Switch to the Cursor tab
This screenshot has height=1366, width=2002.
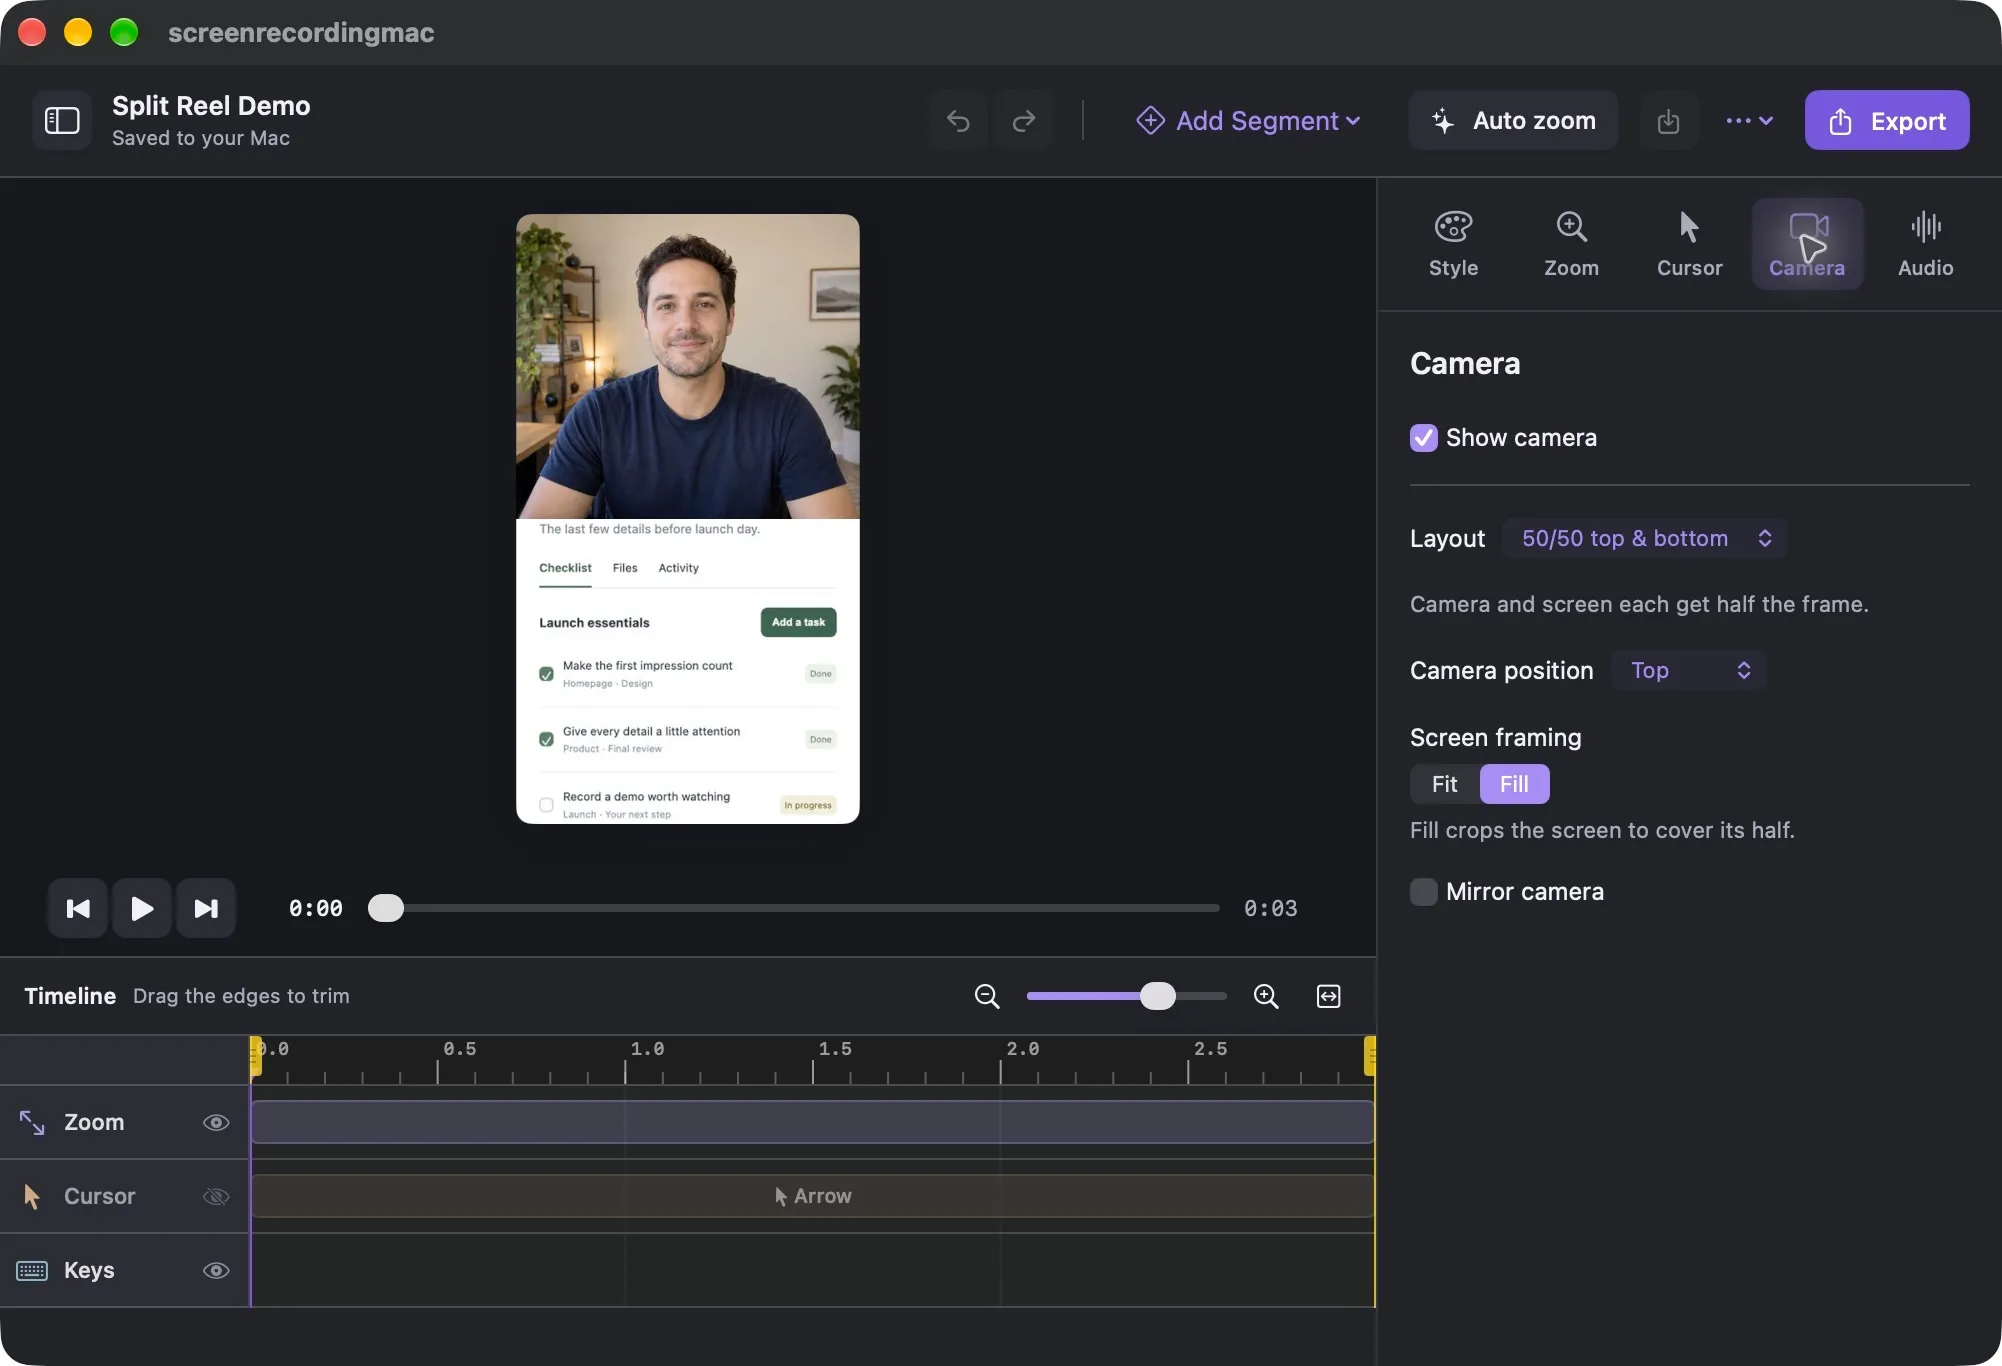click(x=1689, y=244)
